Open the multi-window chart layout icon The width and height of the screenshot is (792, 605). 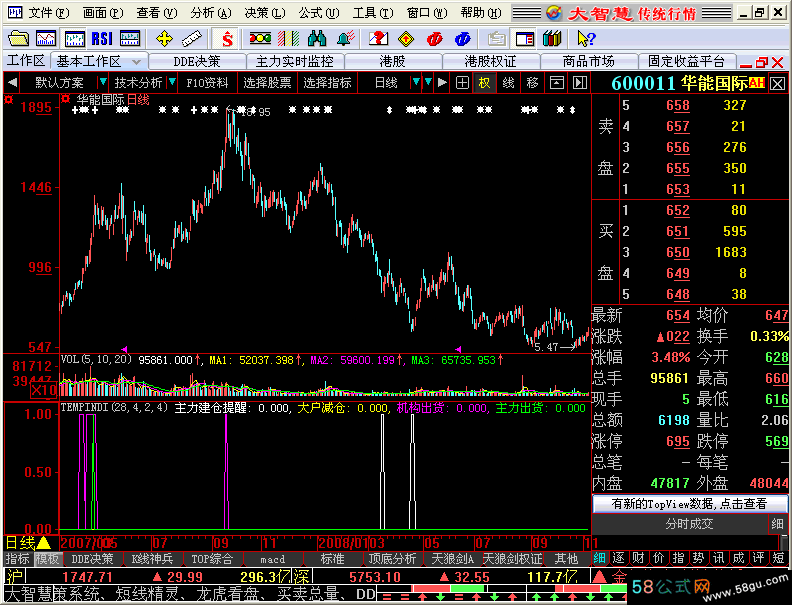pos(130,38)
